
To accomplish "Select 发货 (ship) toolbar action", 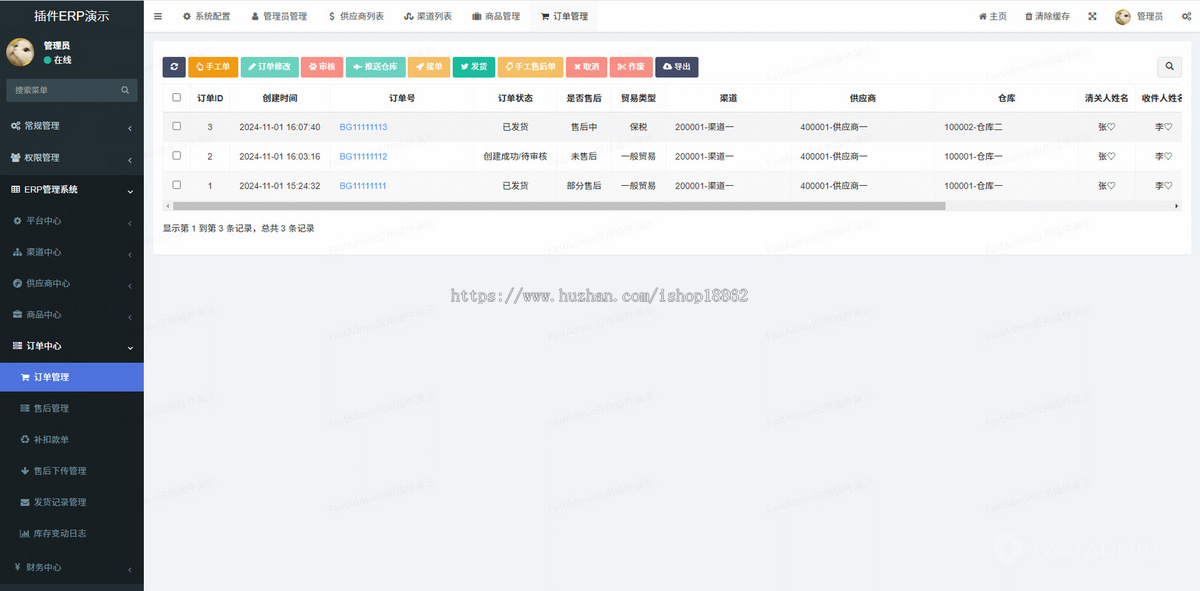I will point(473,66).
